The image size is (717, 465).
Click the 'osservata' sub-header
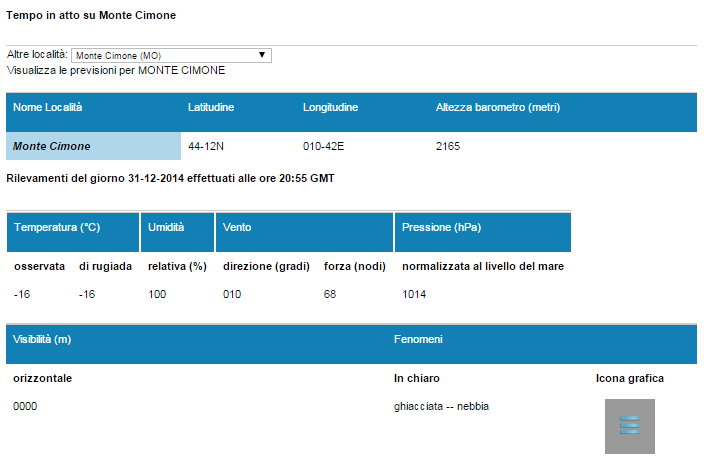tap(39, 267)
